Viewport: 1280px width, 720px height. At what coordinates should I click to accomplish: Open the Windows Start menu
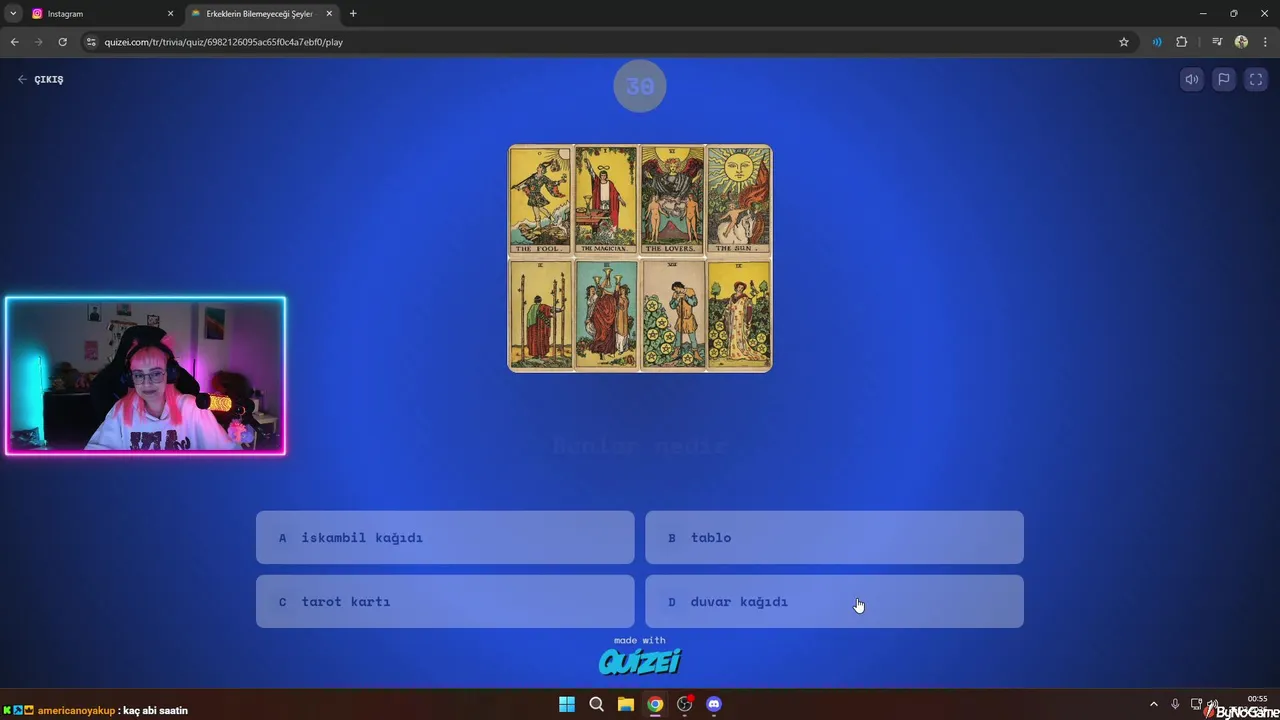tap(567, 704)
